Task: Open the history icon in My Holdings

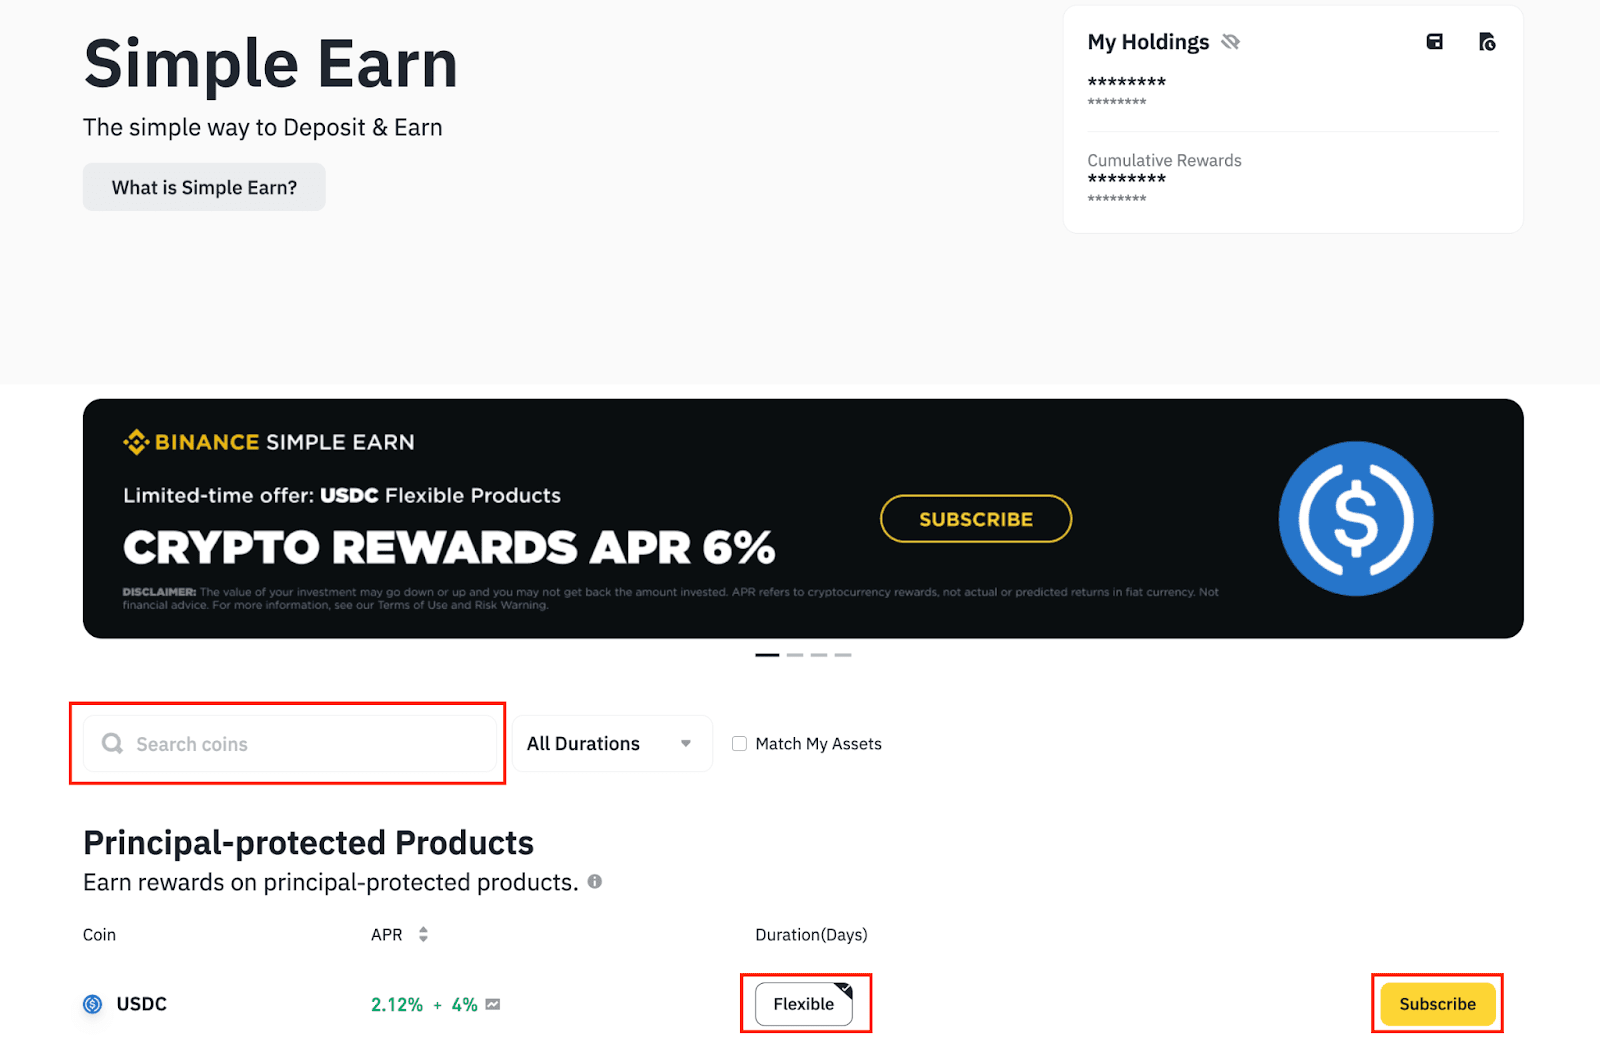Action: (1487, 42)
